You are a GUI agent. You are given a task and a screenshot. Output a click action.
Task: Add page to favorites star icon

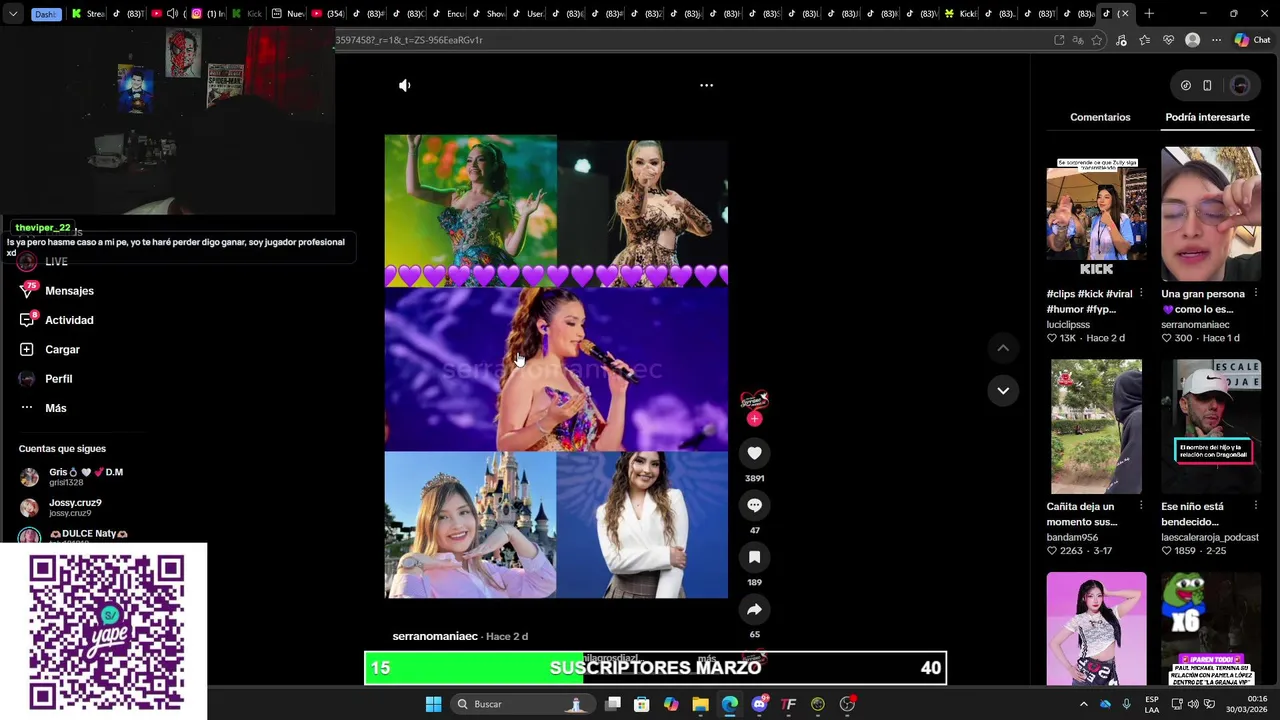[x=1097, y=40]
